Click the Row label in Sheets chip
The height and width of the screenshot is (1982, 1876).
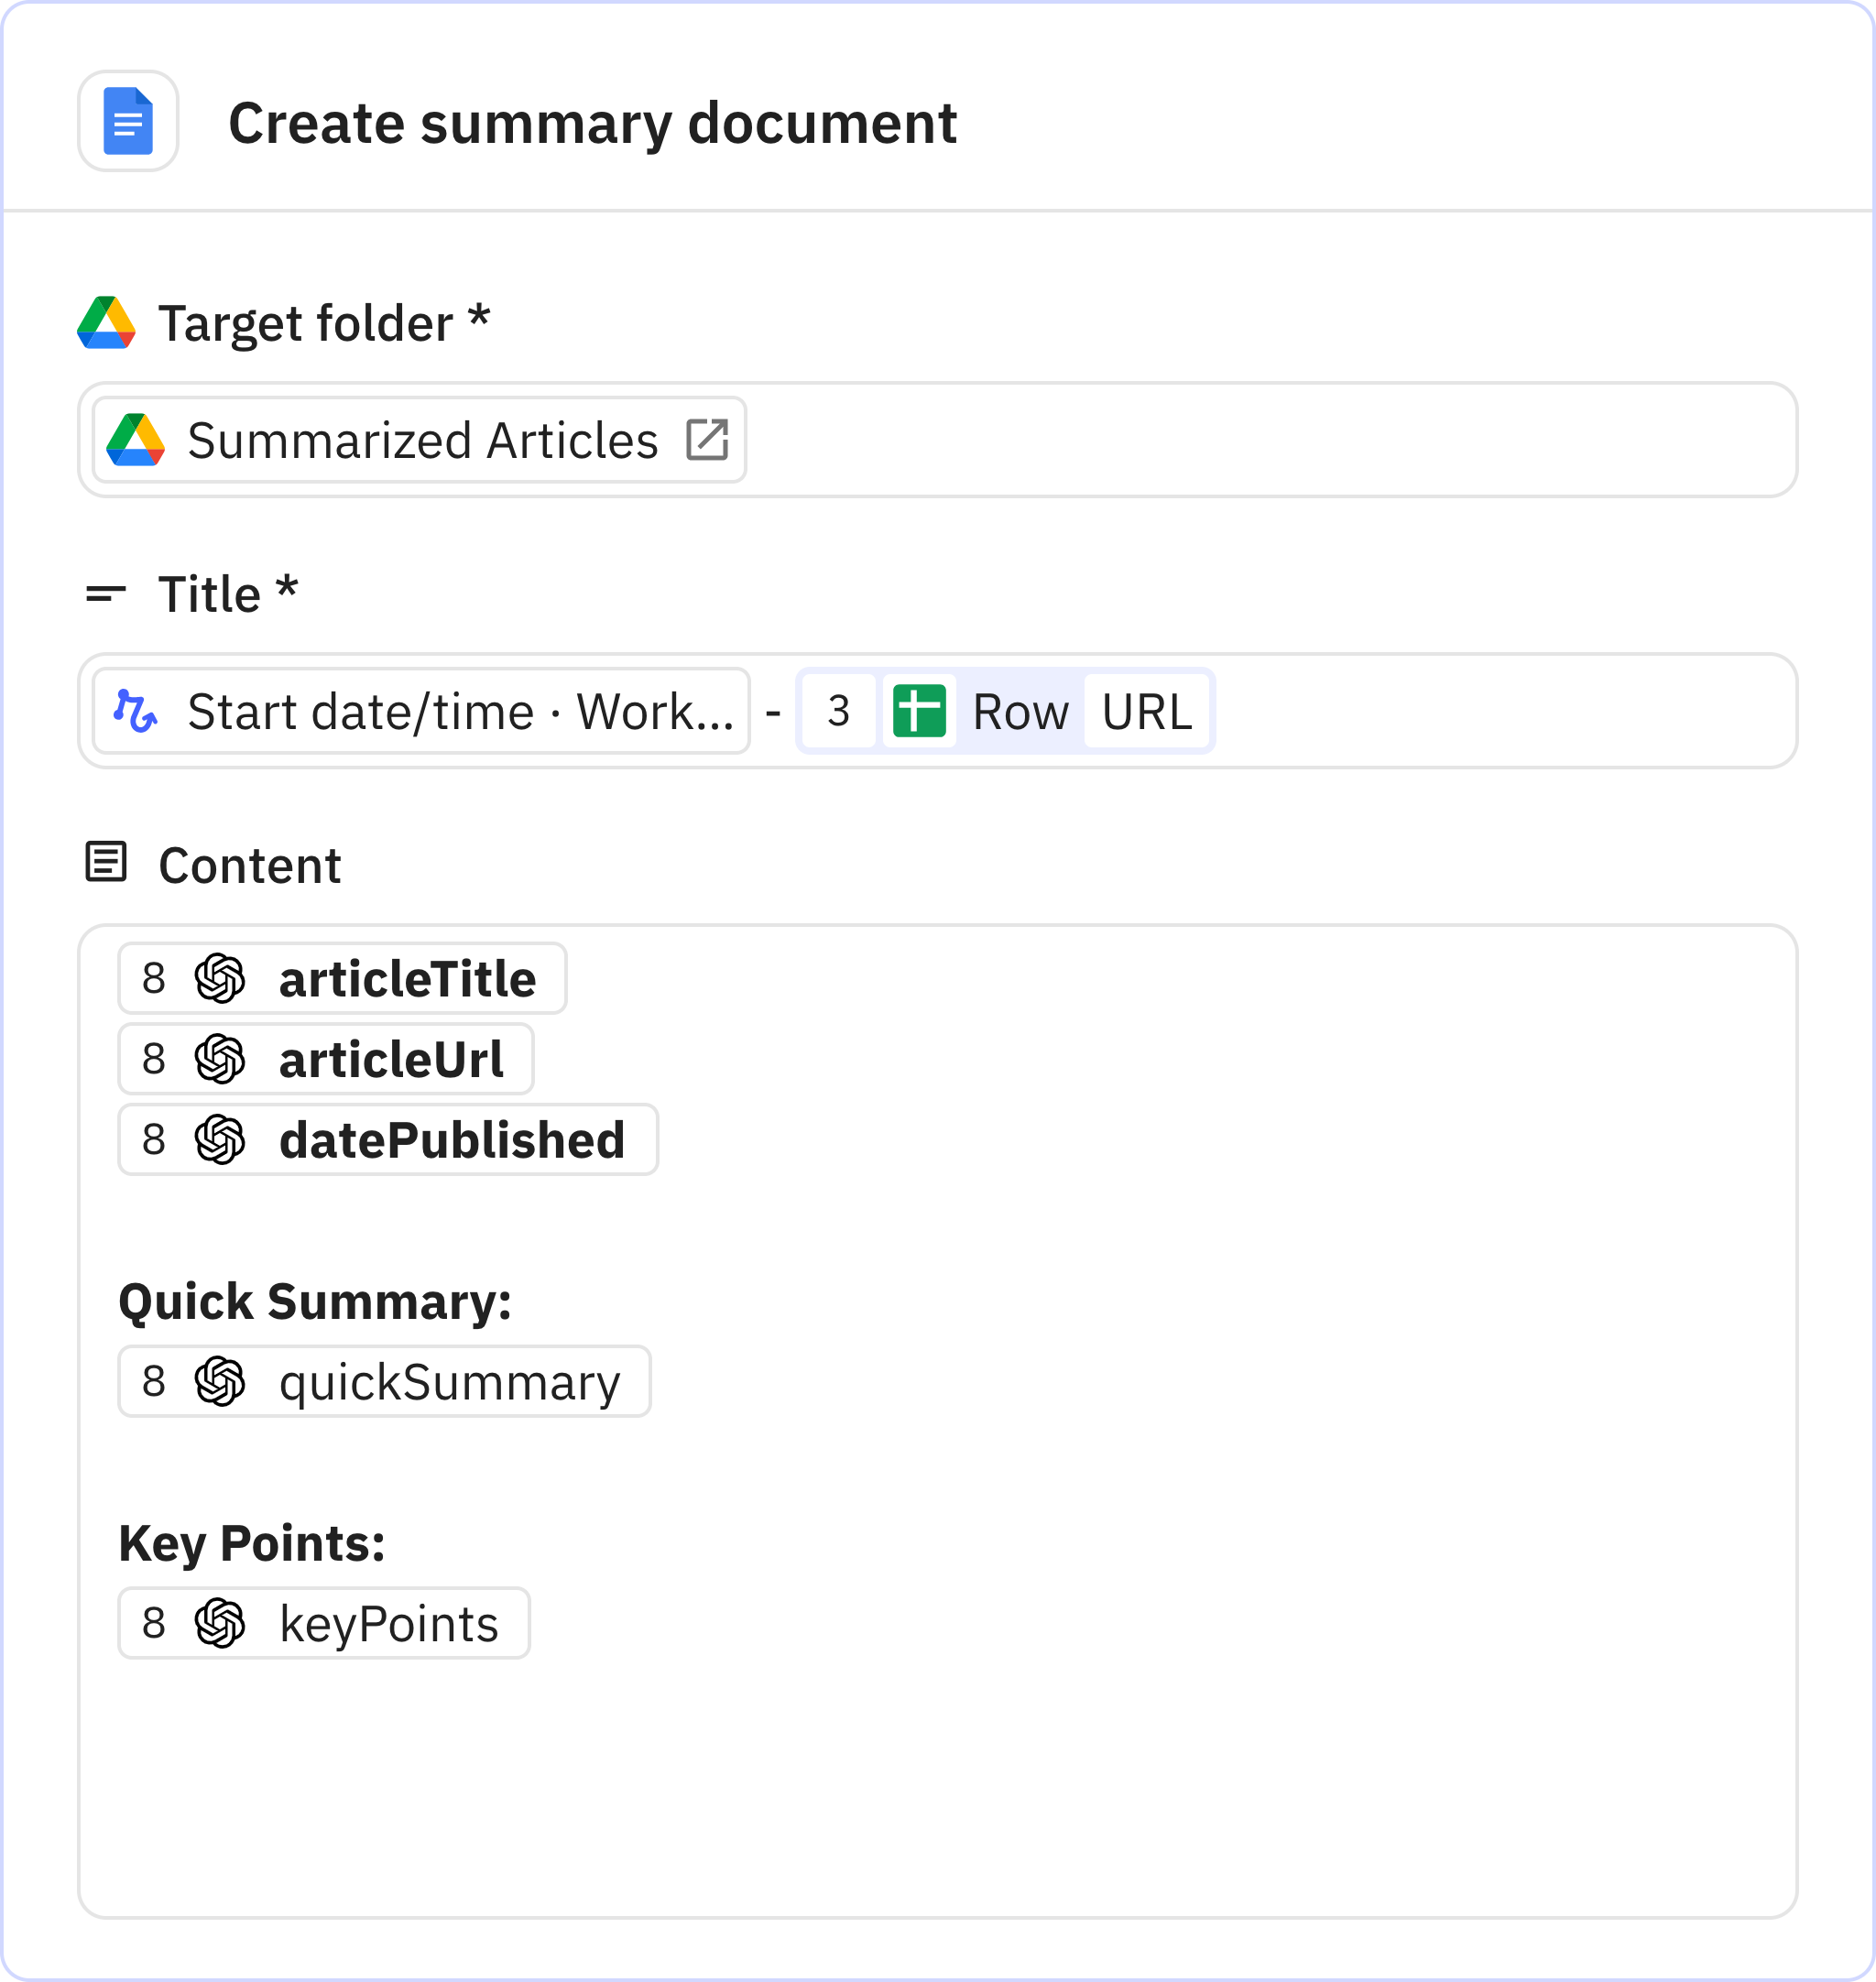[1020, 711]
